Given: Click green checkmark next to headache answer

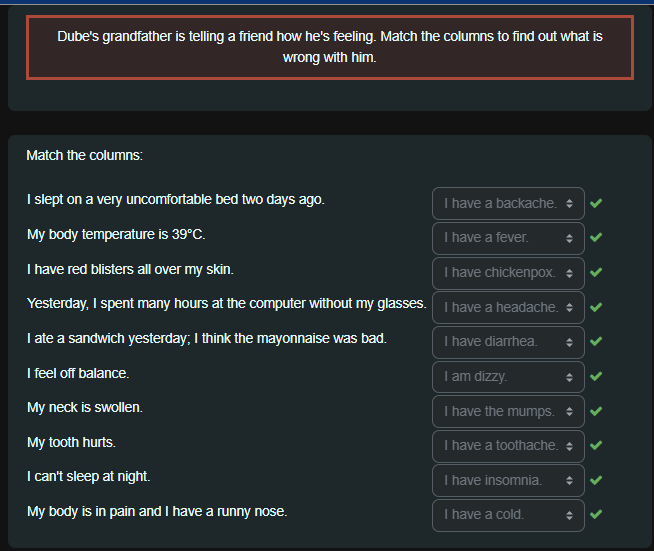Looking at the screenshot, I should [x=596, y=307].
